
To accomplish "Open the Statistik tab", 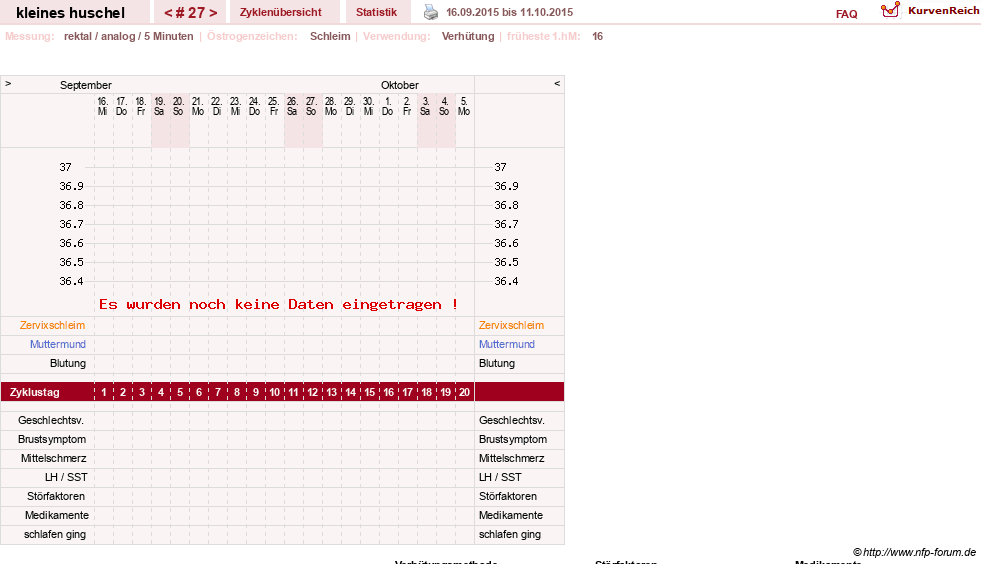I will coord(376,12).
